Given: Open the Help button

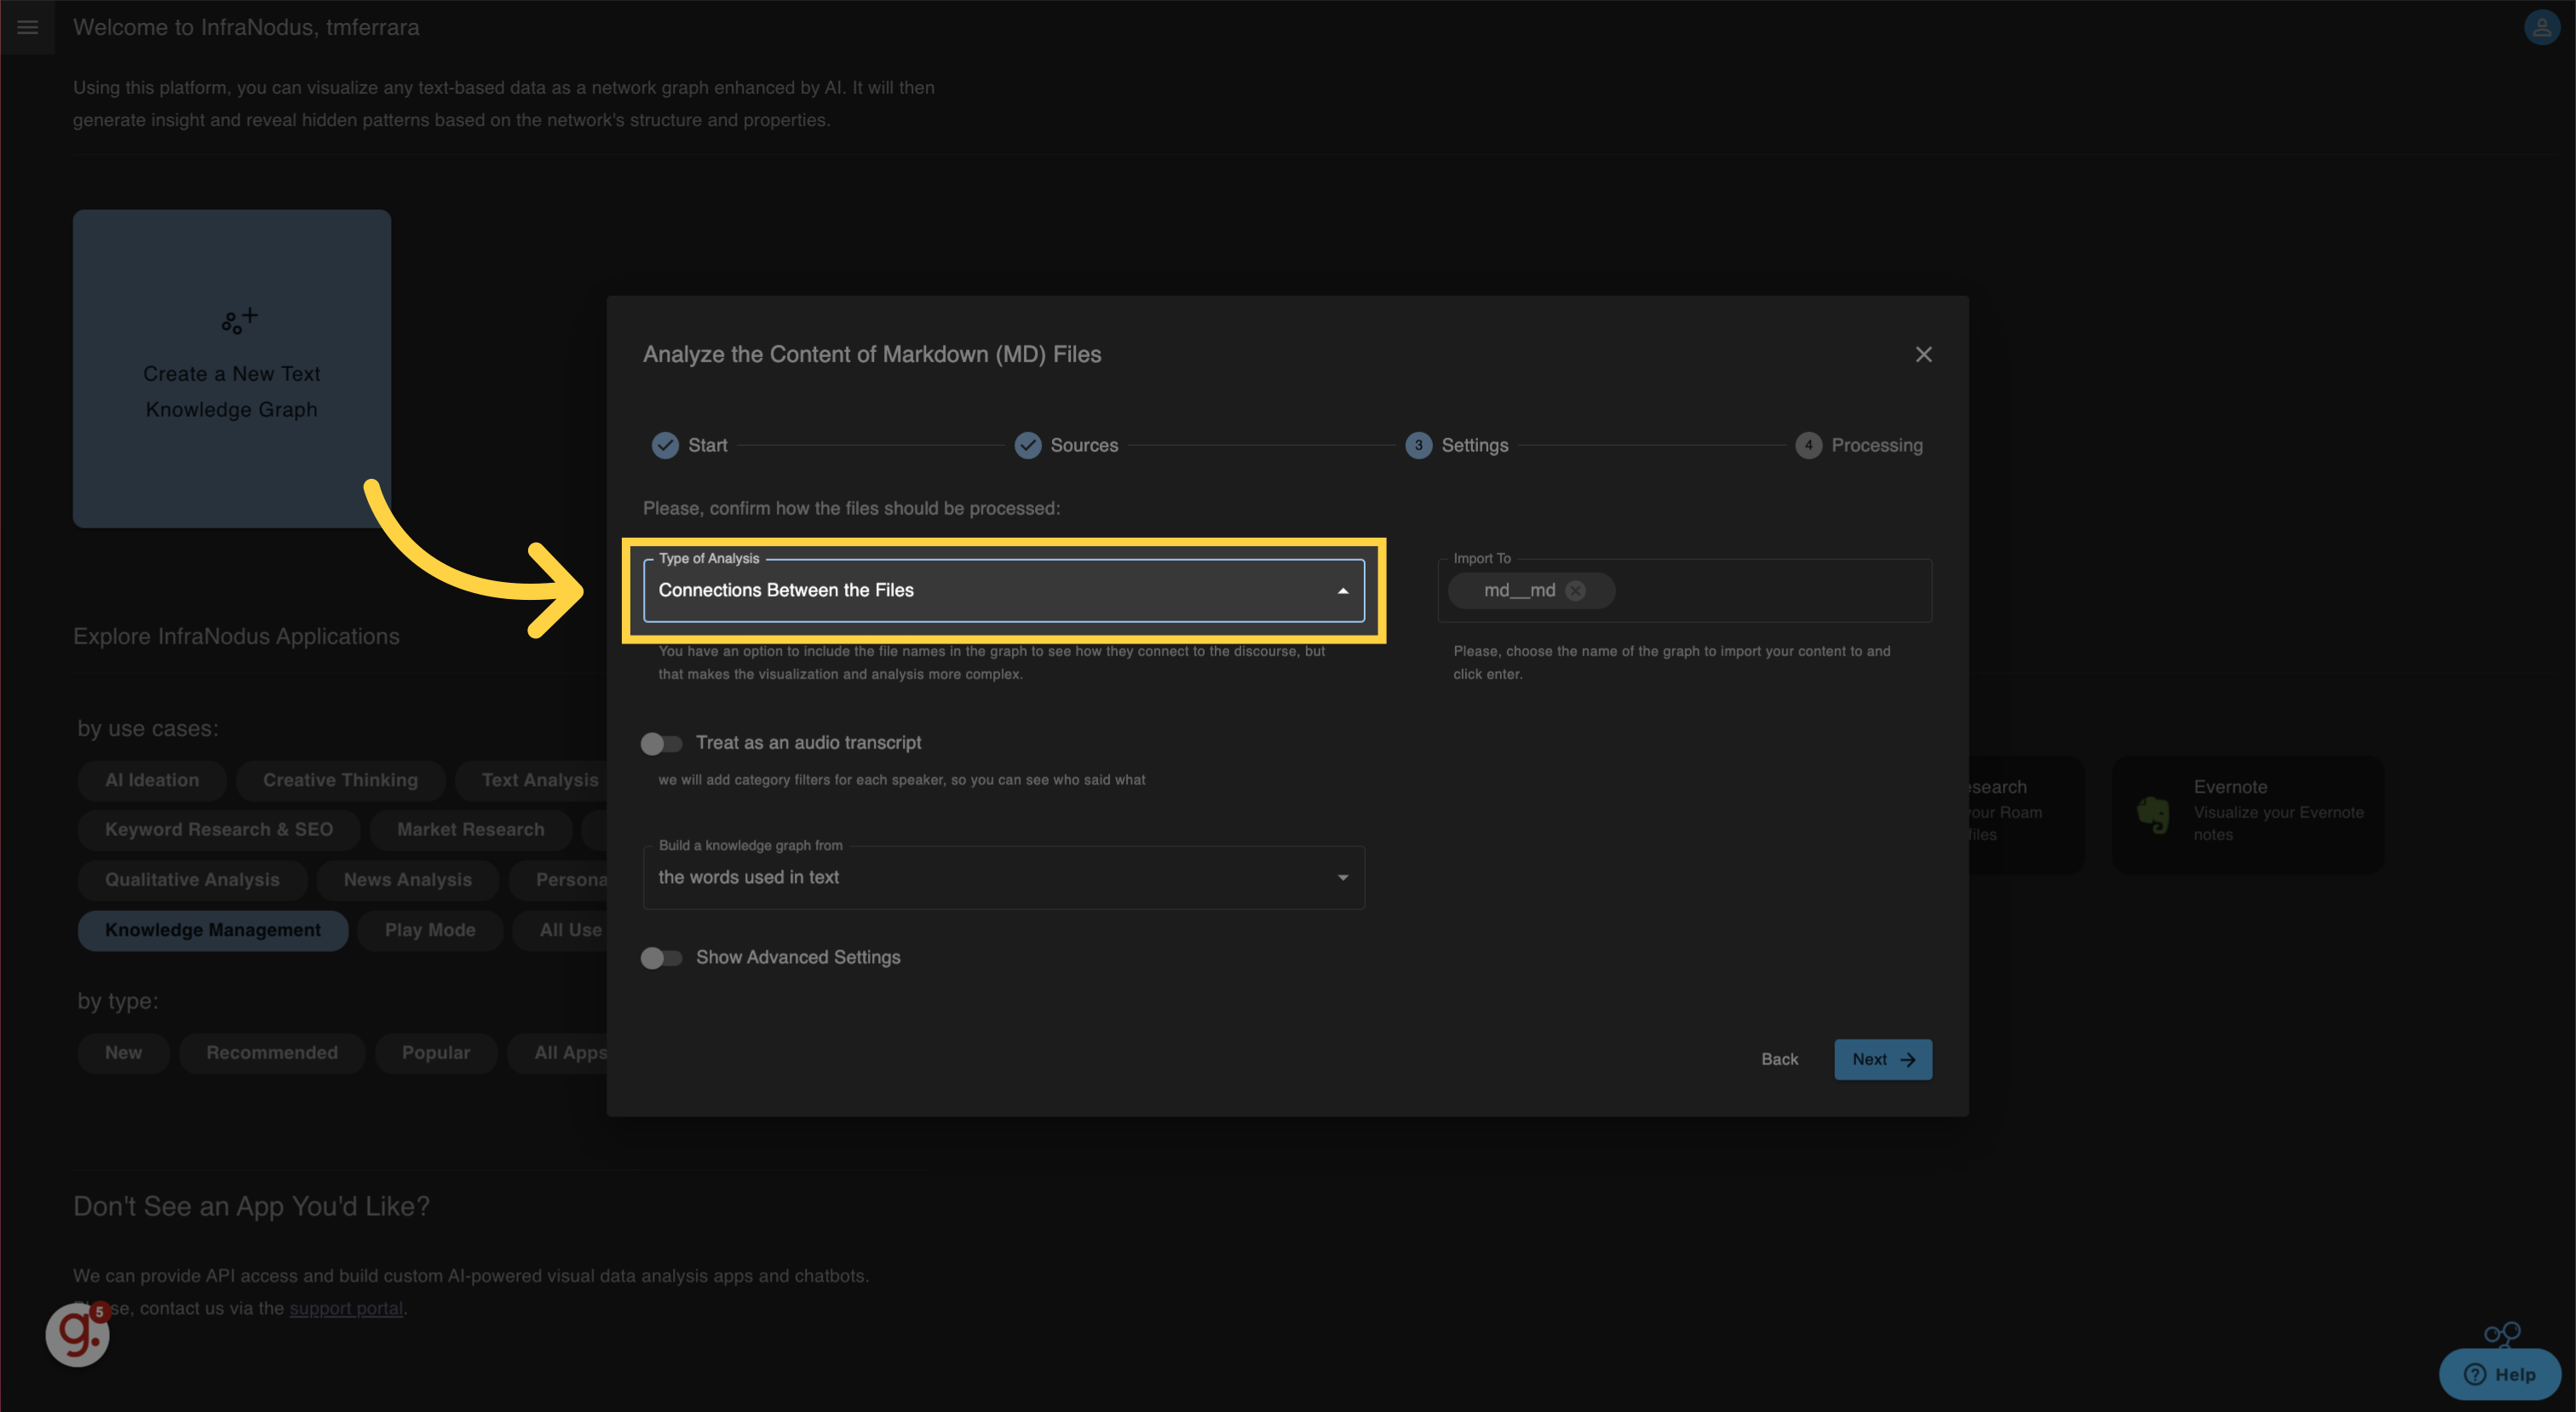Looking at the screenshot, I should [x=2499, y=1374].
